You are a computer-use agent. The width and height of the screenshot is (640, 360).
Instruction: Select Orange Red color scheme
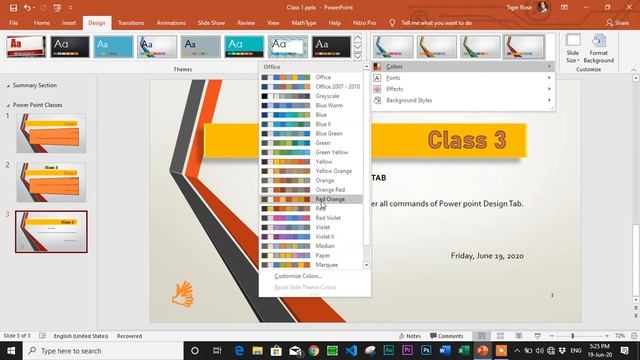coord(311,190)
